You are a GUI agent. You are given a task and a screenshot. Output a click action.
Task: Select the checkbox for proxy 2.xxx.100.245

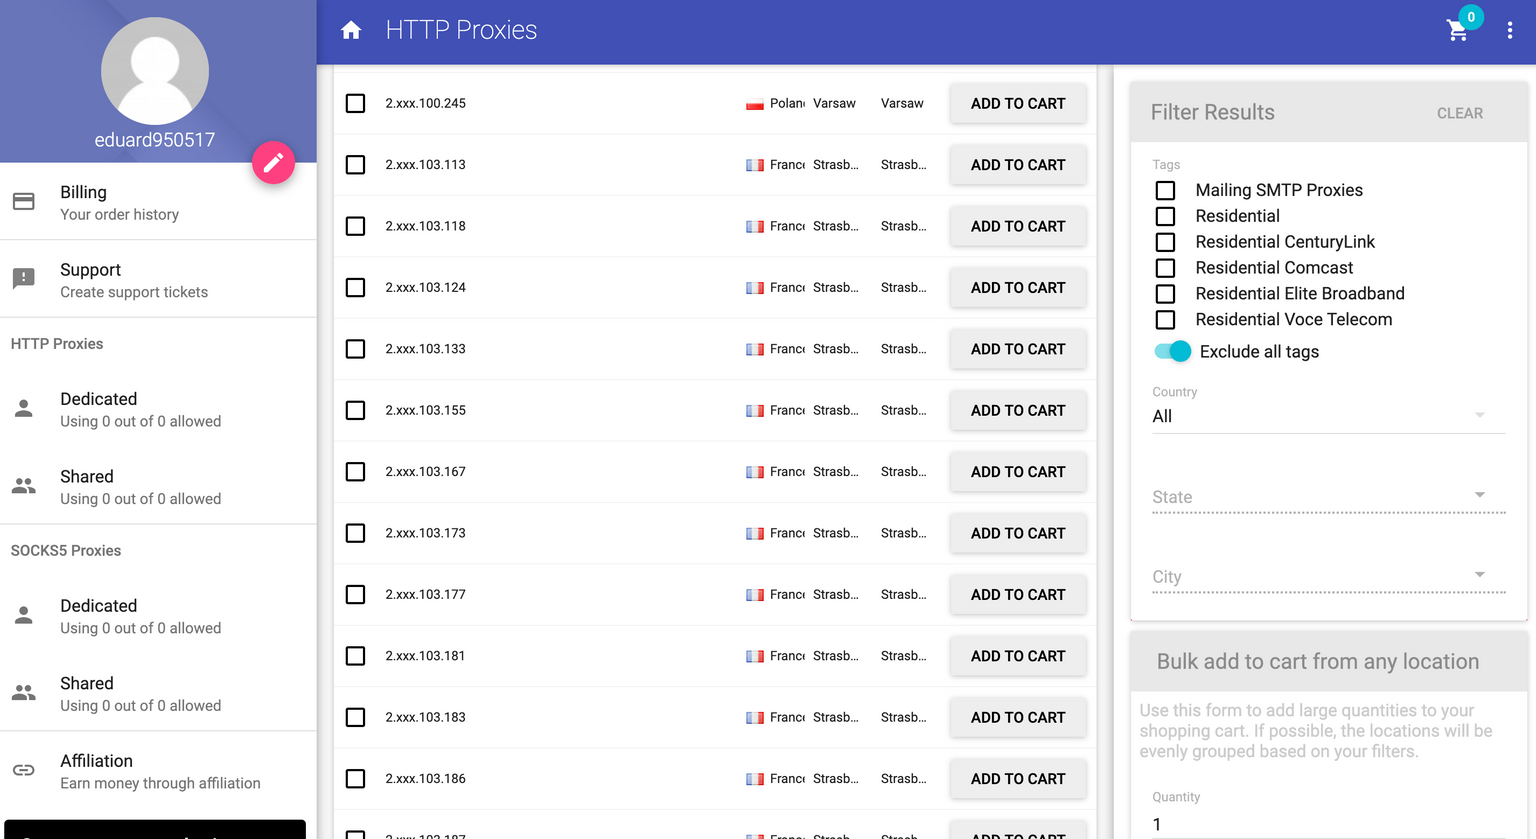coord(355,103)
